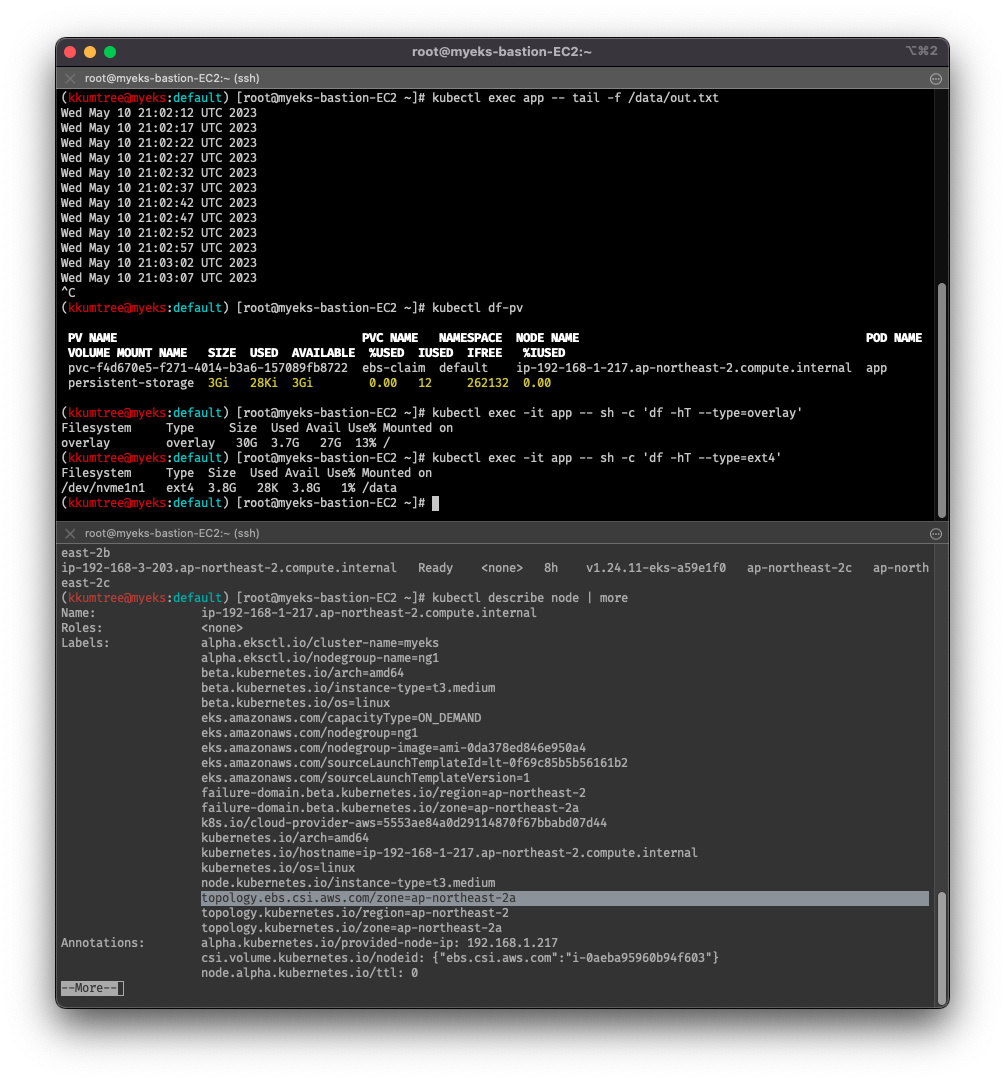Click the 'Ready' node status text
The width and height of the screenshot is (1005, 1082).
pyautogui.click(x=436, y=568)
